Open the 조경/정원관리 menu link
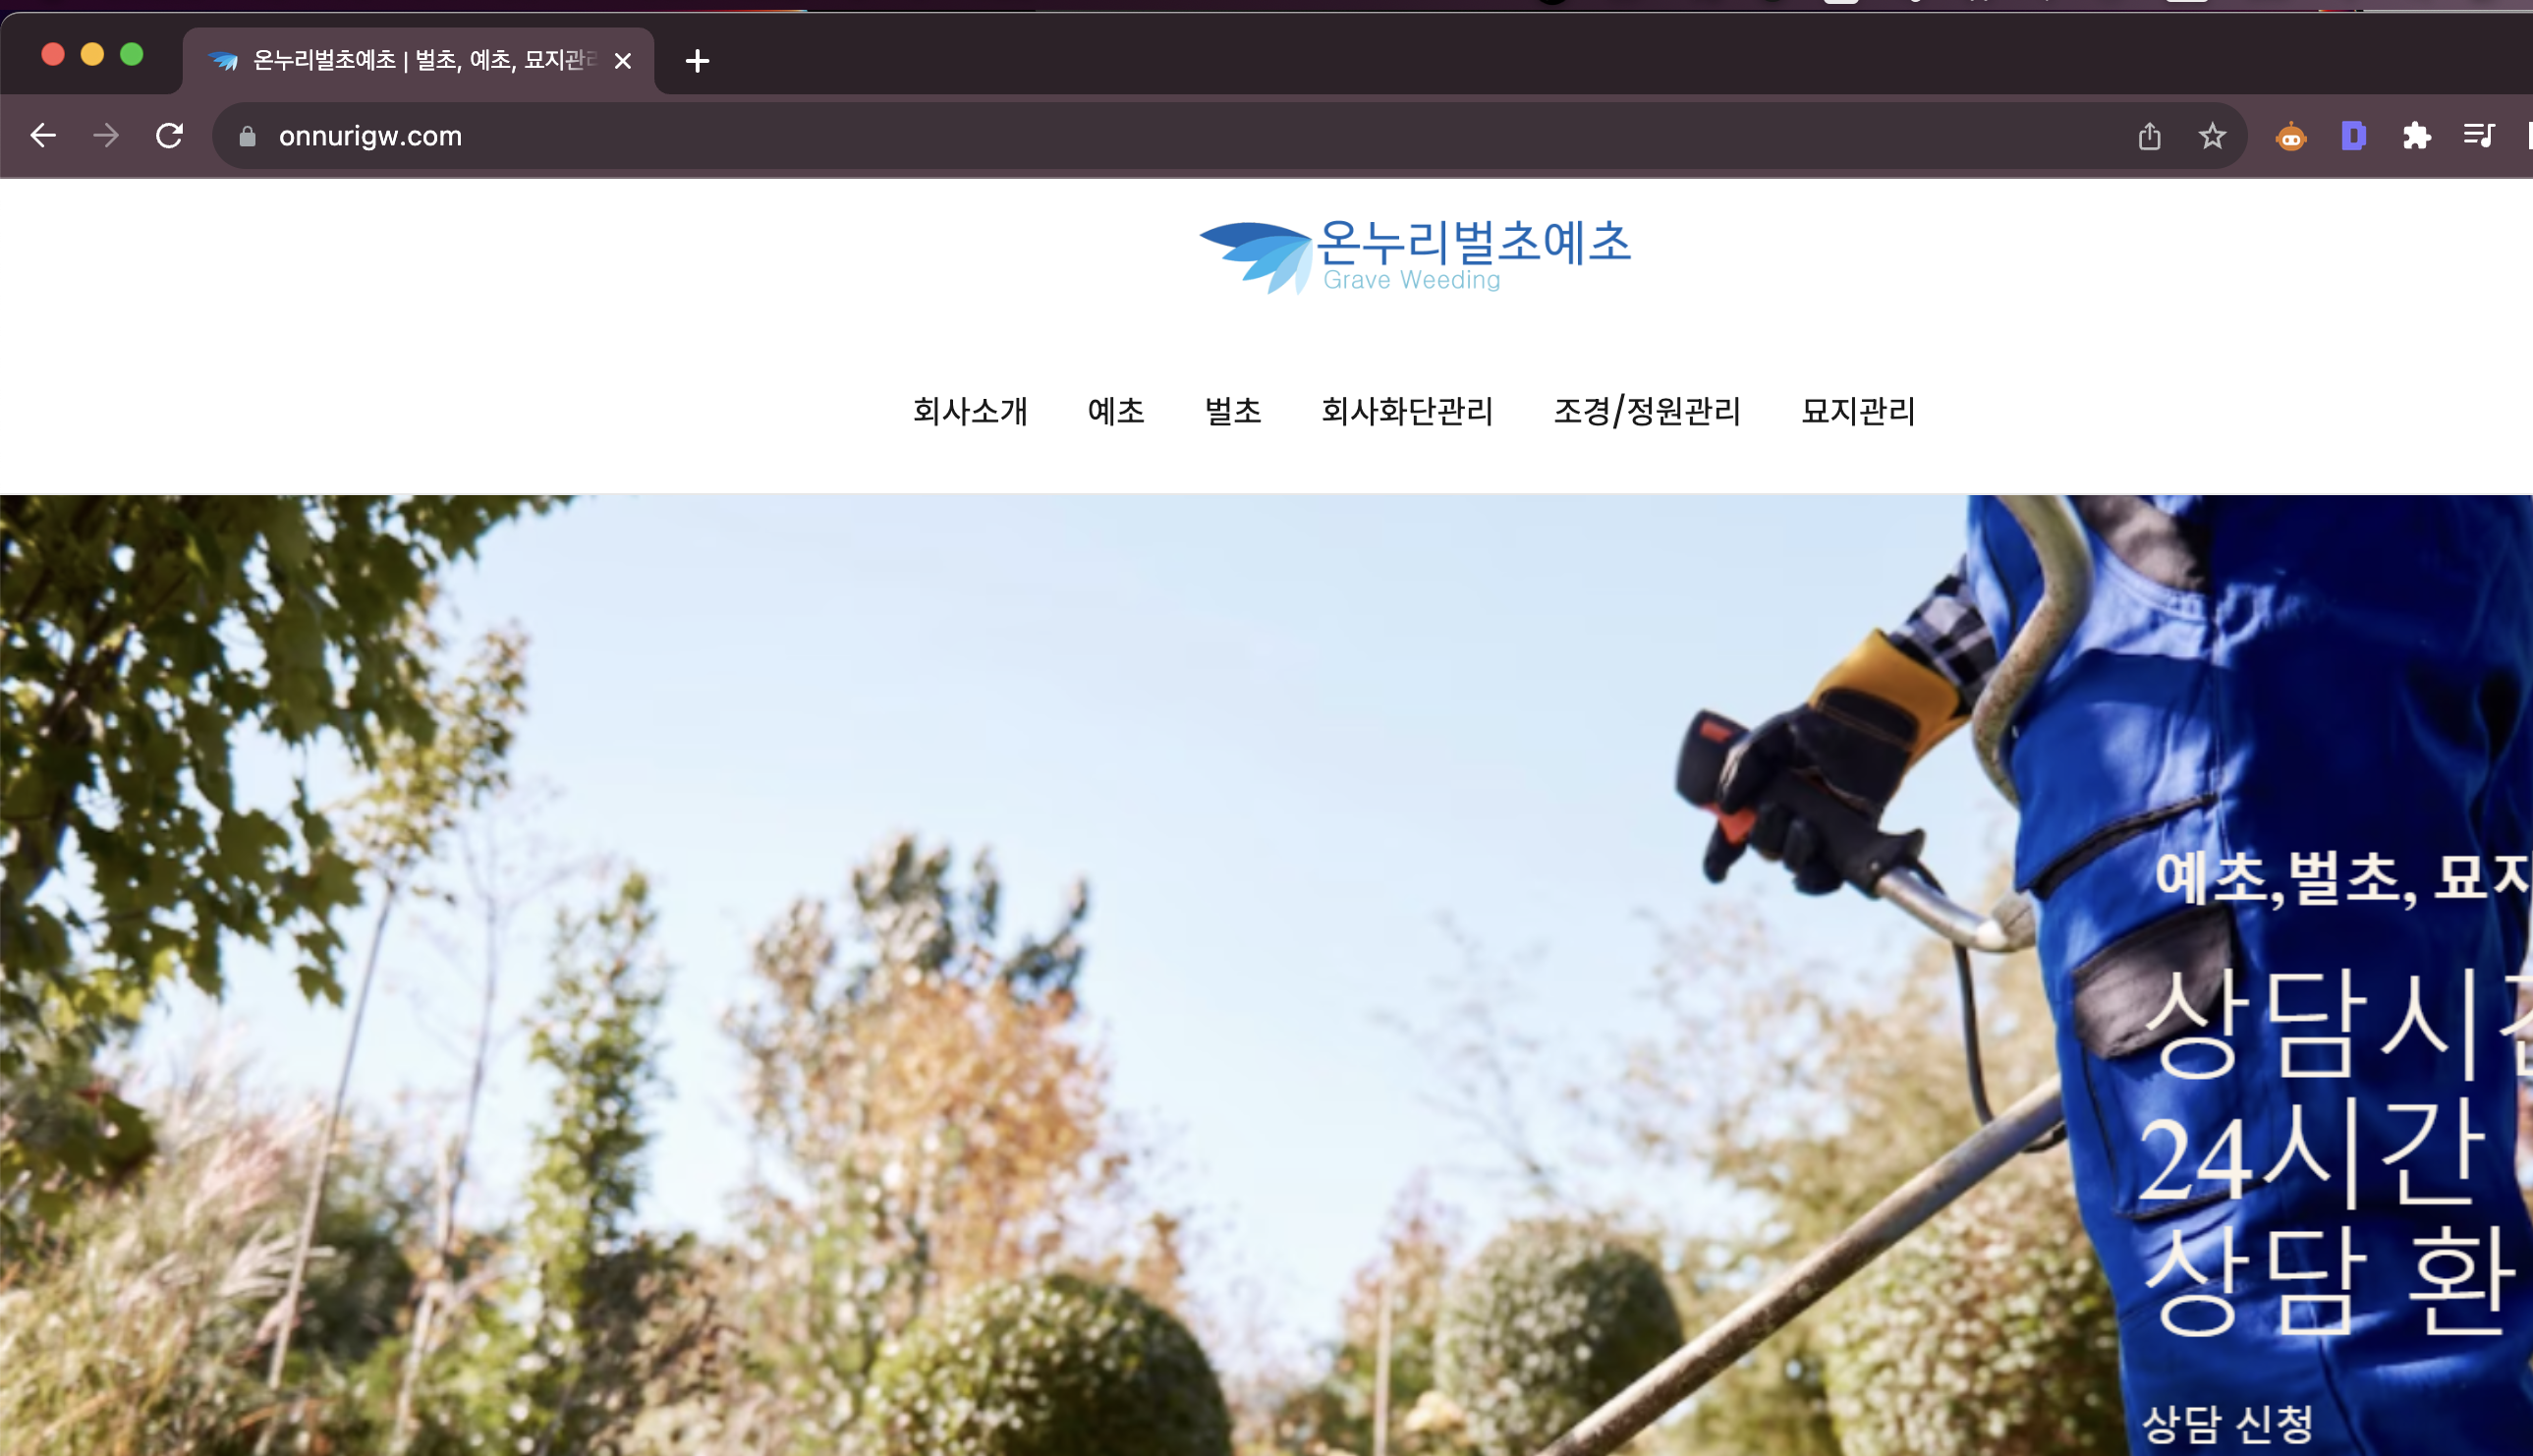 (x=1646, y=411)
